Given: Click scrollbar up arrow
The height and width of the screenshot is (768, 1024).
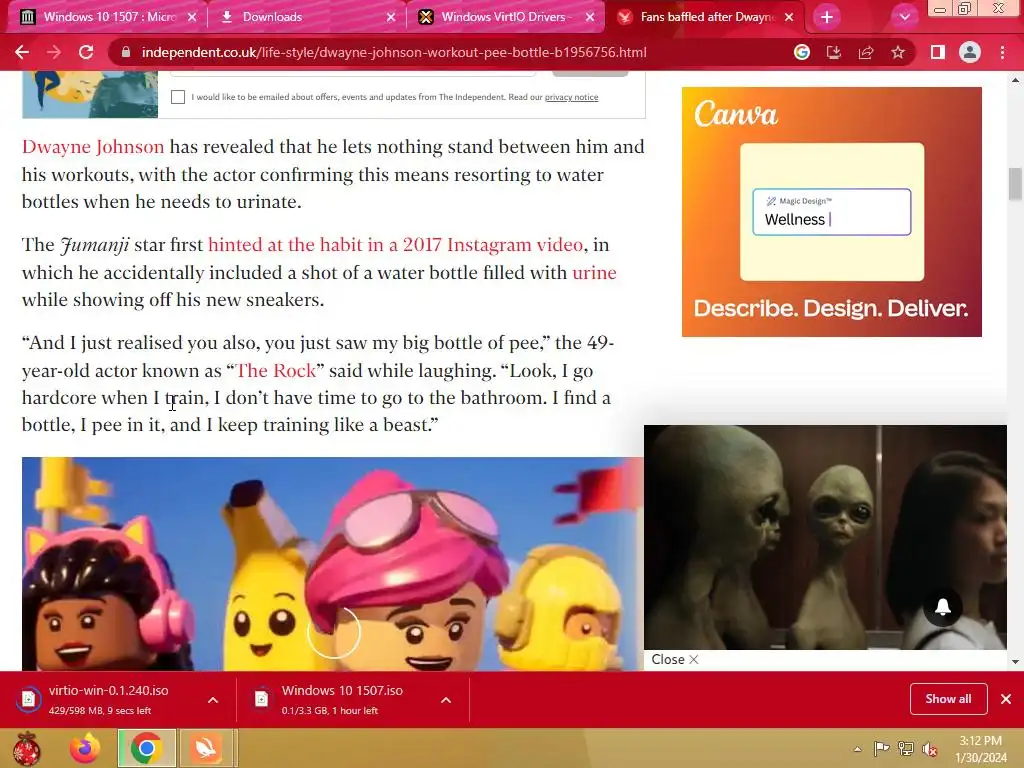Looking at the screenshot, I should [1015, 81].
